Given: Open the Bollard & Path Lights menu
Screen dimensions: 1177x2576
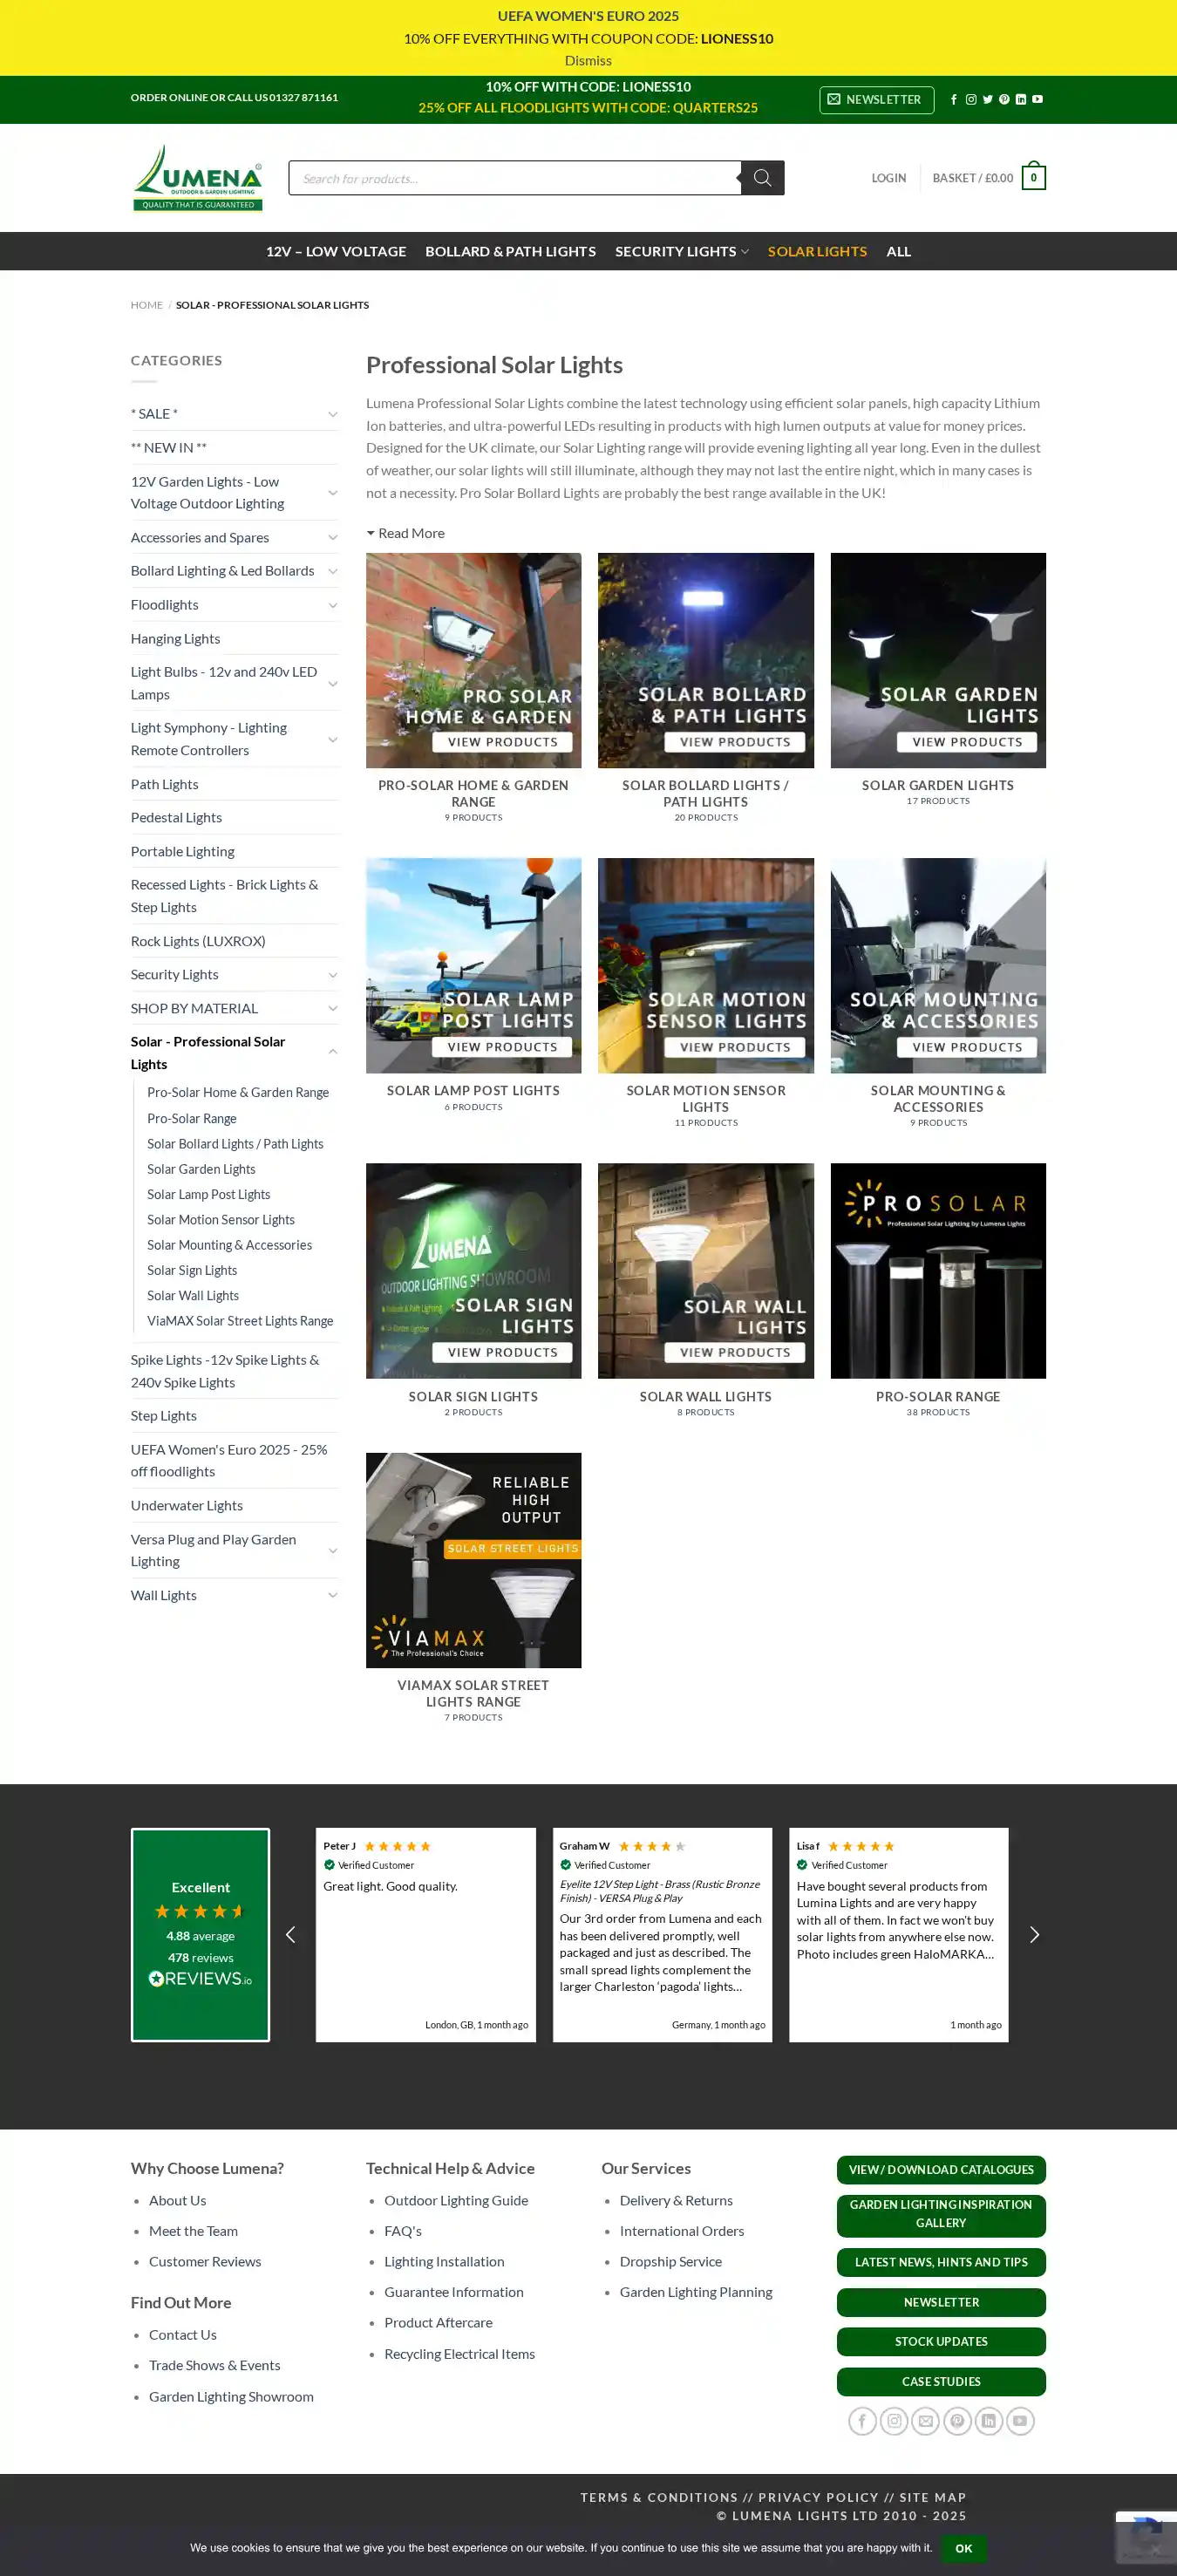Looking at the screenshot, I should pyautogui.click(x=510, y=252).
